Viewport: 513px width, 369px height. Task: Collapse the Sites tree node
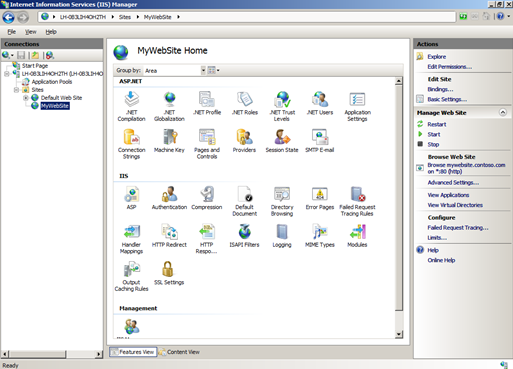click(16, 90)
